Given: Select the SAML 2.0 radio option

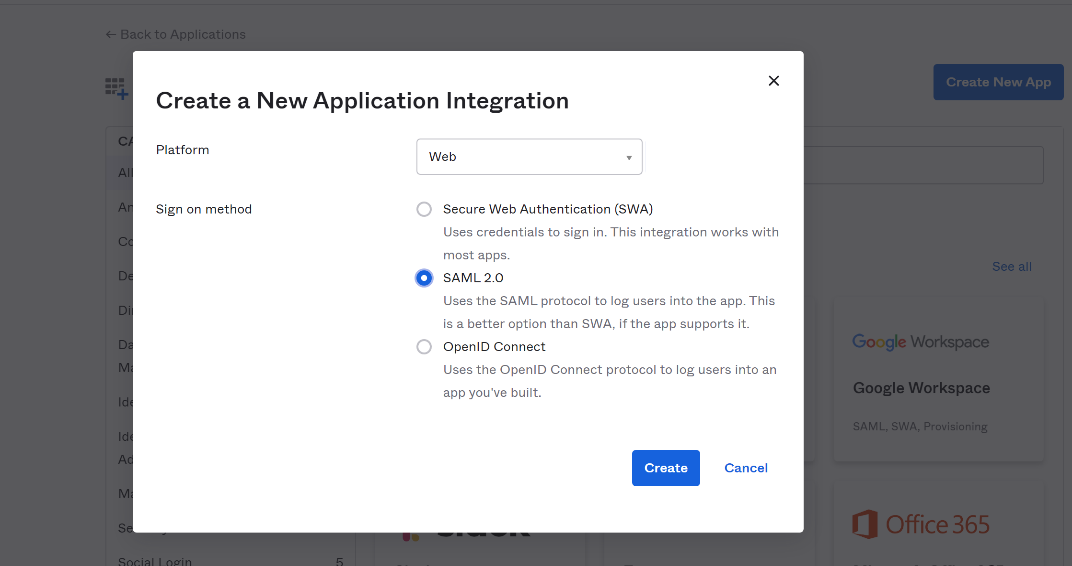Looking at the screenshot, I should pos(424,278).
